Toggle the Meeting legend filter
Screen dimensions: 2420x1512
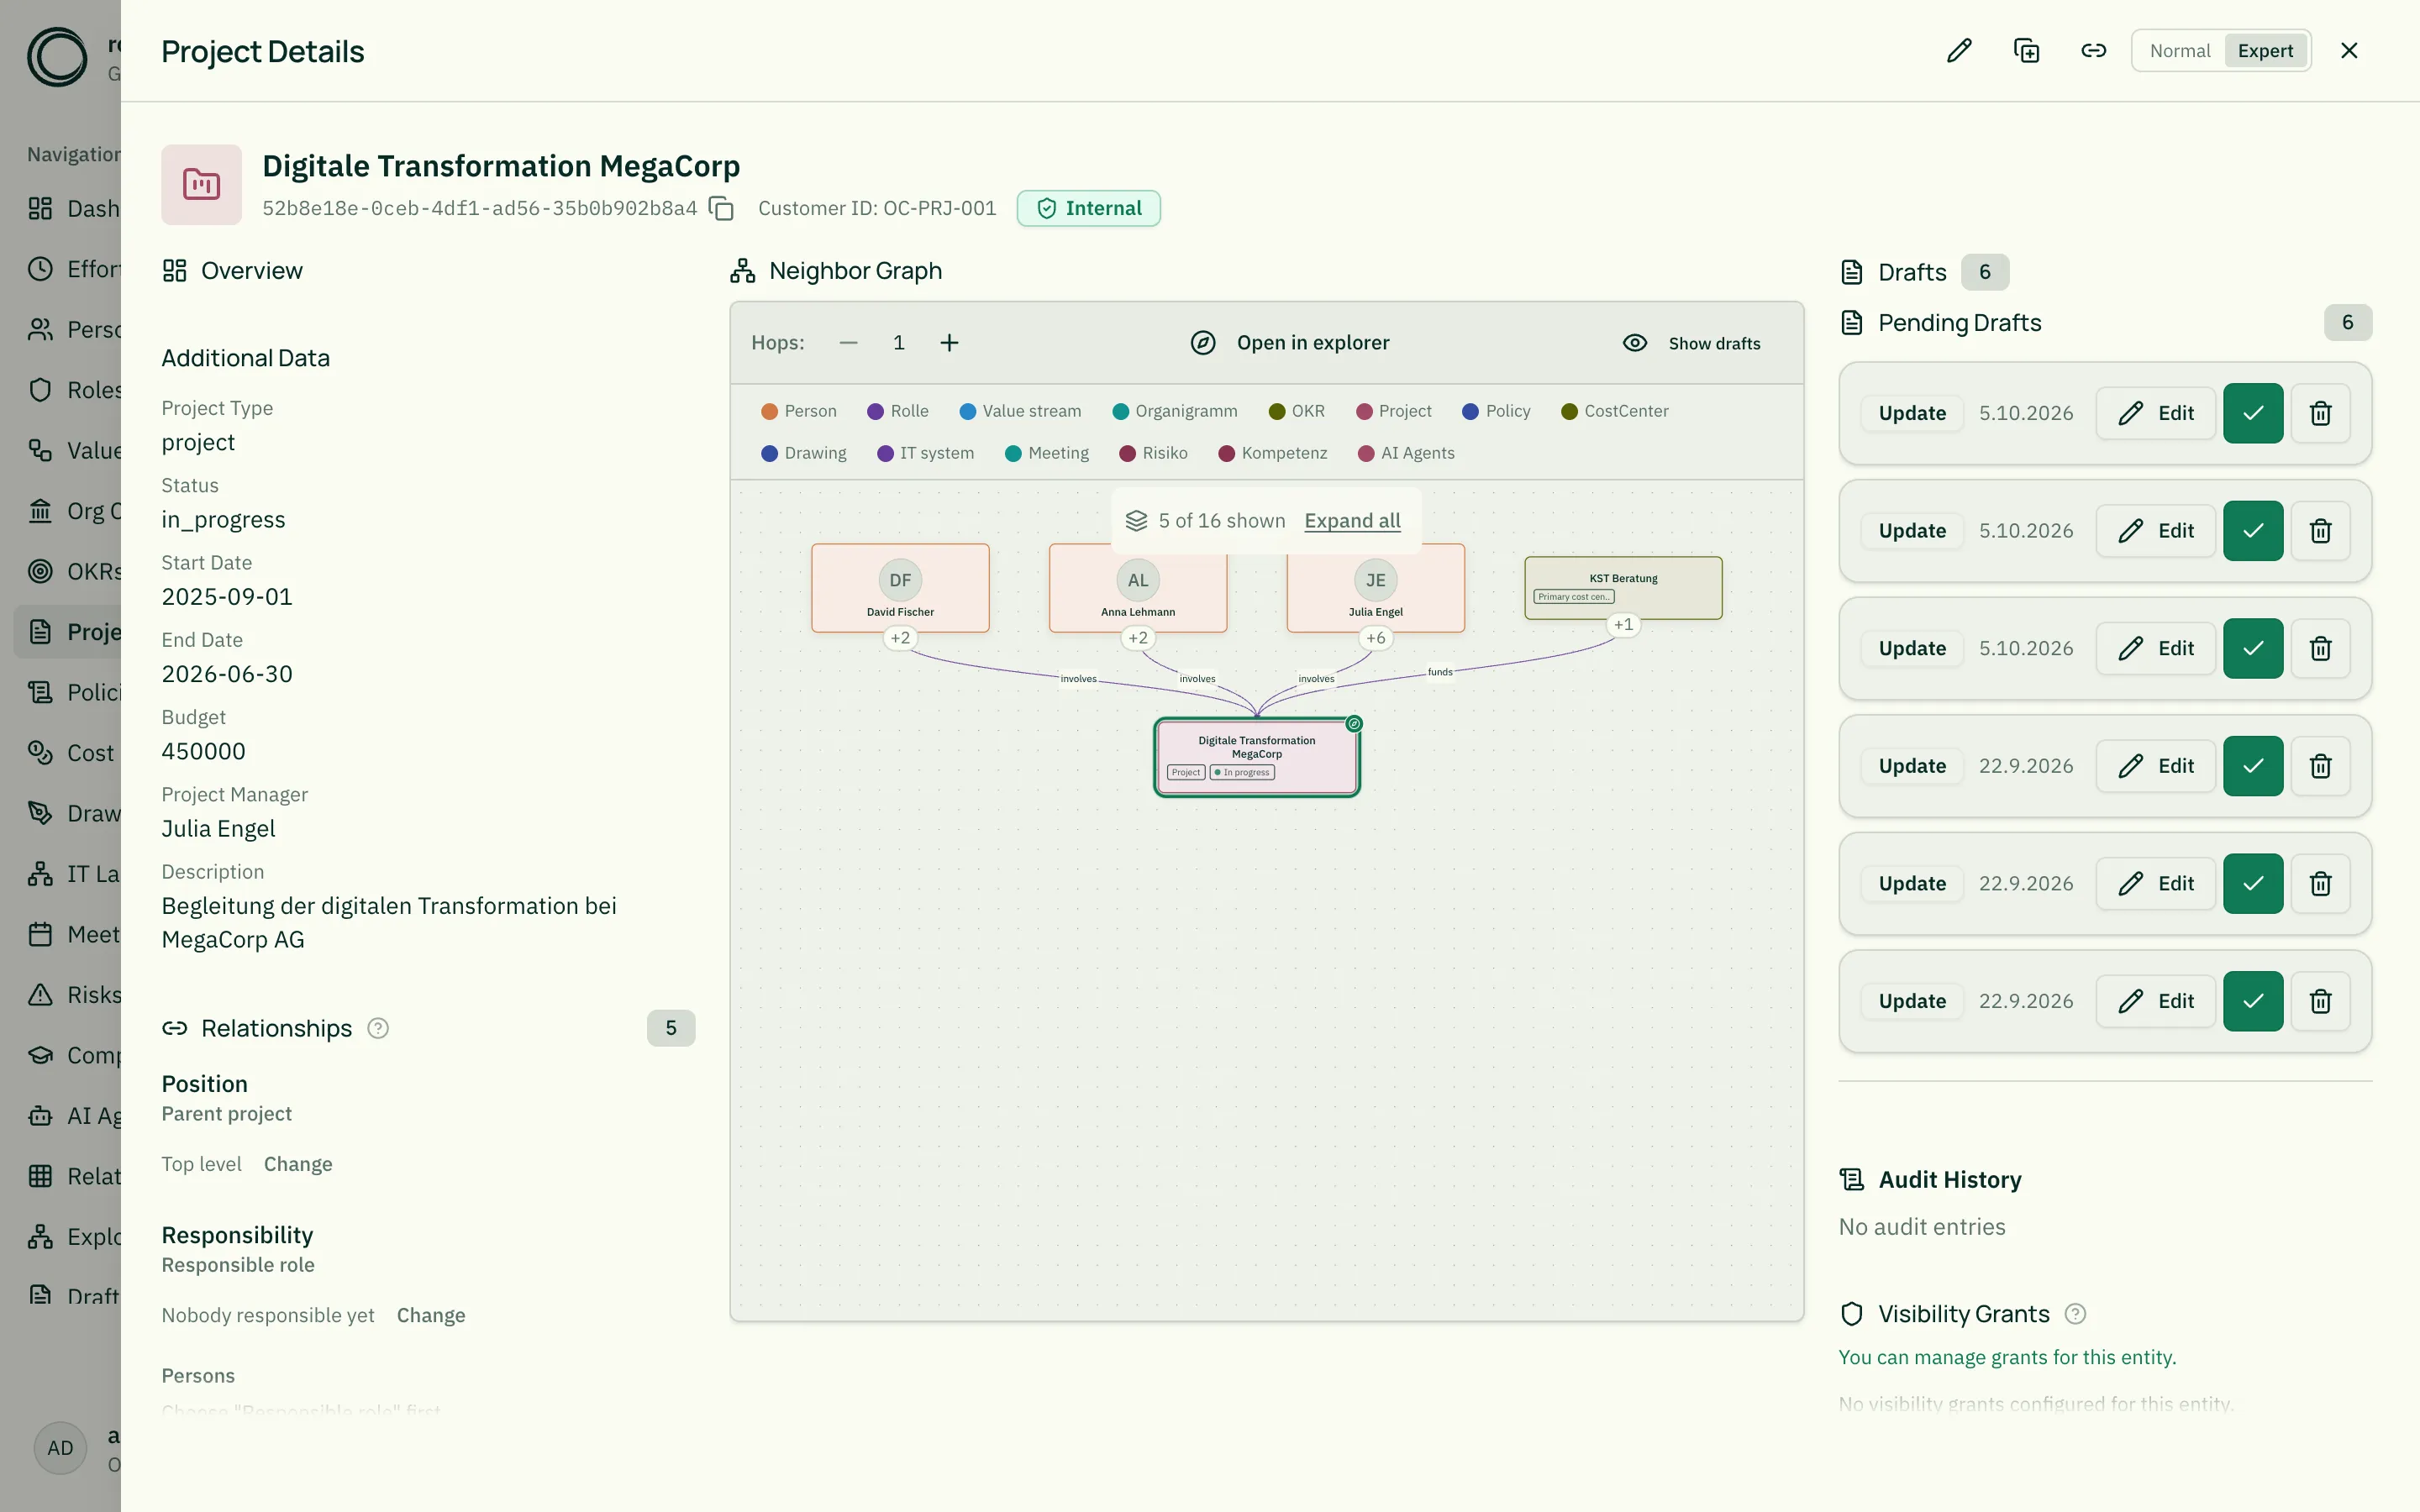point(1047,453)
